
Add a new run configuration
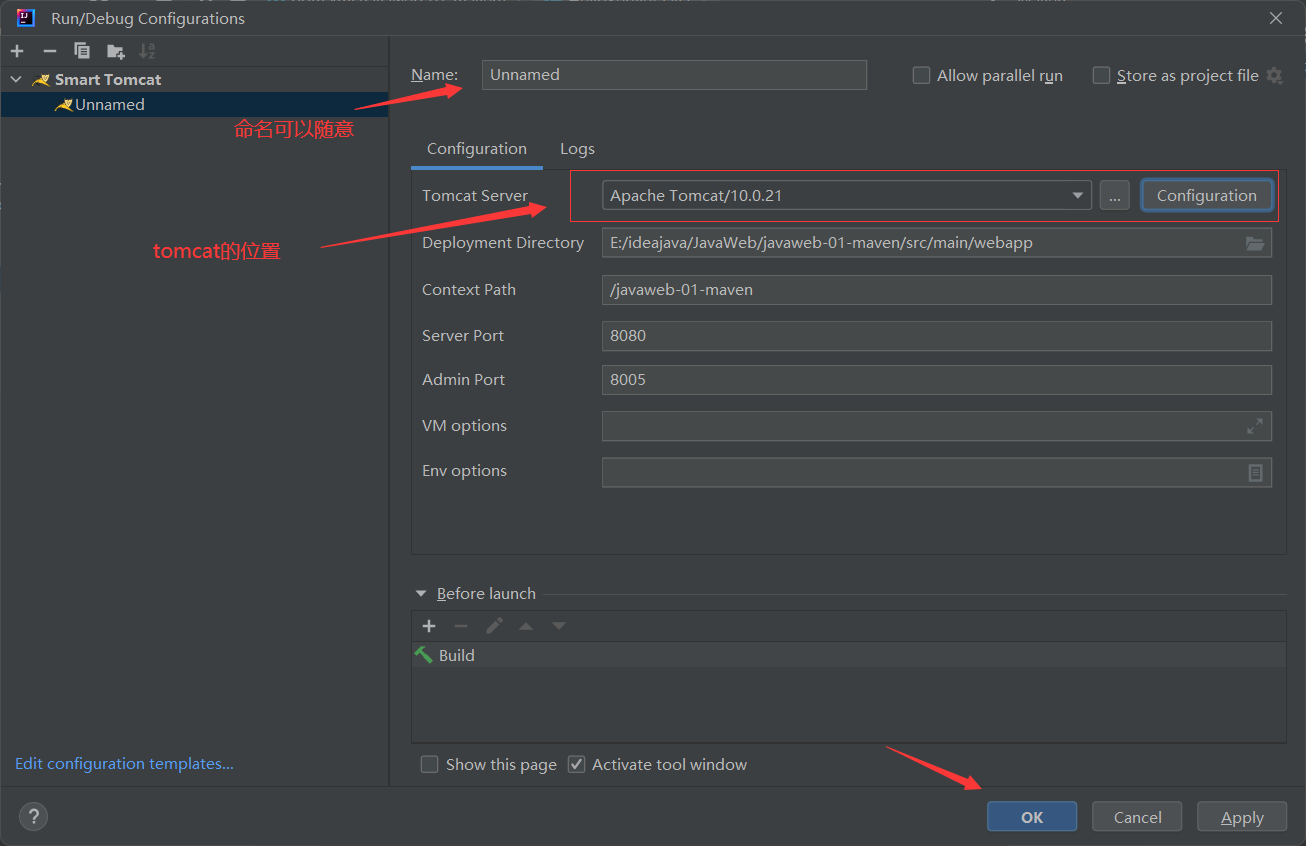point(17,51)
